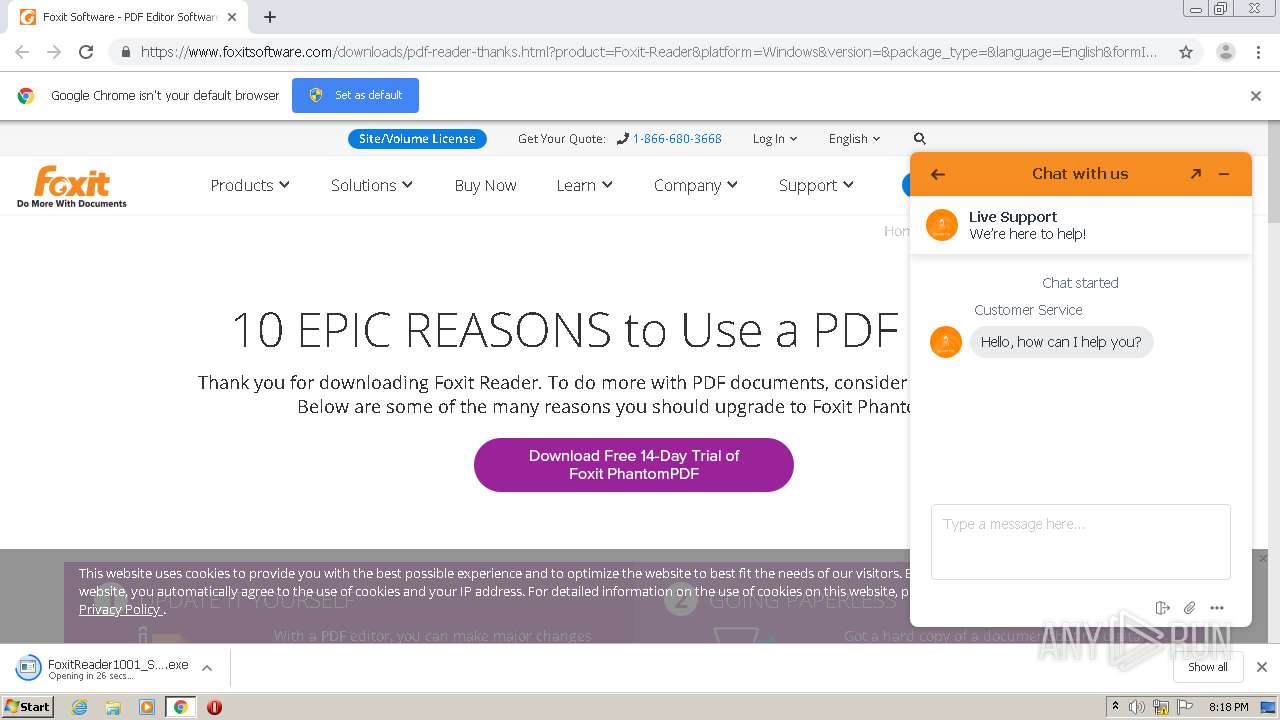Viewport: 1280px width, 720px height.
Task: Open the Chrome profile avatar
Action: coord(1225,52)
